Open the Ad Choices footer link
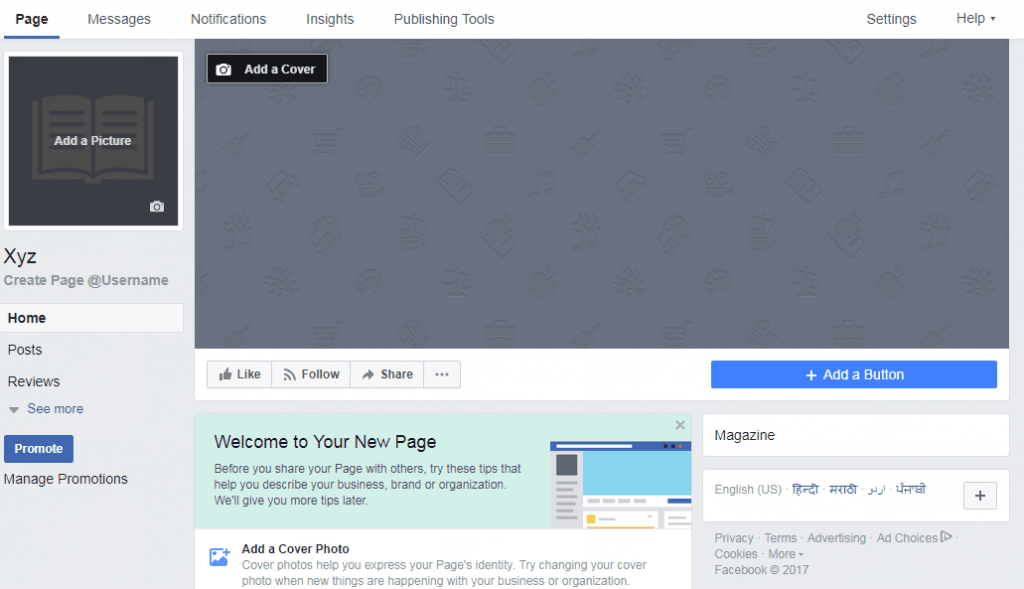 click(907, 538)
